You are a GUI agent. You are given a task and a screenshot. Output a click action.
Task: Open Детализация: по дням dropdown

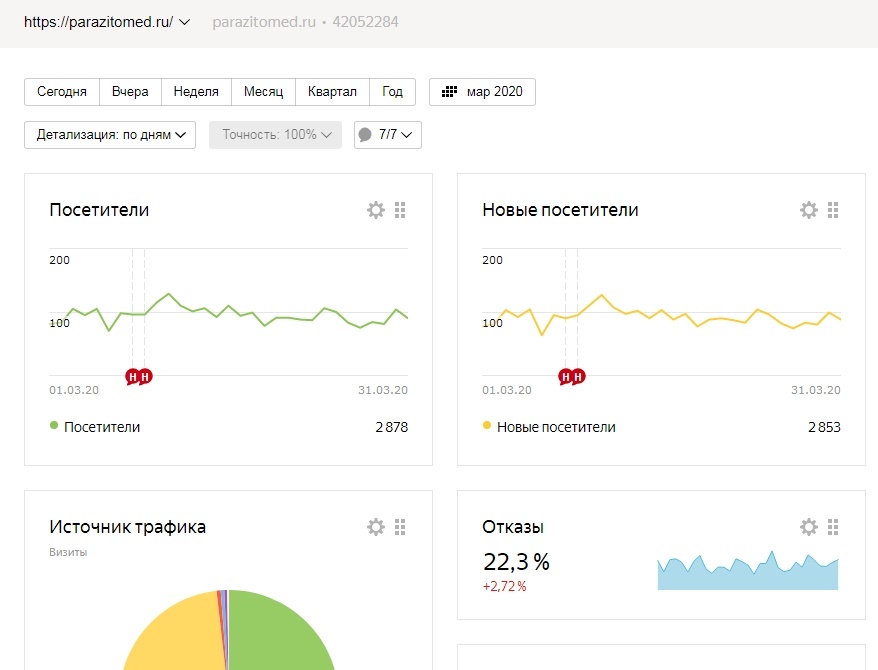click(110, 135)
